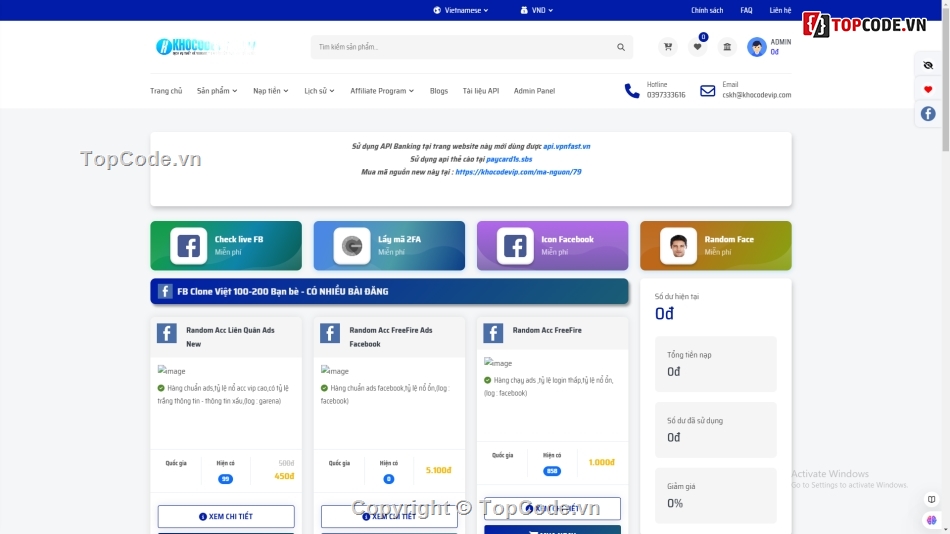Viewport: 950px width, 534px height.
Task: Open the VND currency dropdown
Action: pos(536,10)
